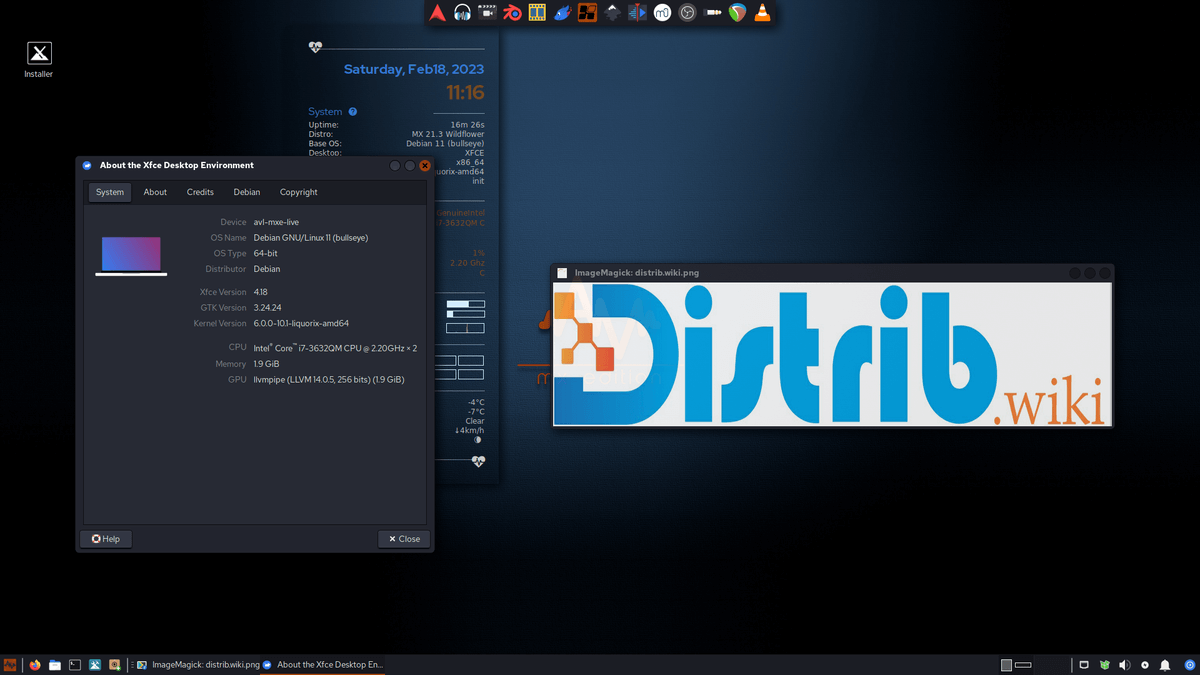Launch OBS Studio from the top dock

tap(687, 13)
